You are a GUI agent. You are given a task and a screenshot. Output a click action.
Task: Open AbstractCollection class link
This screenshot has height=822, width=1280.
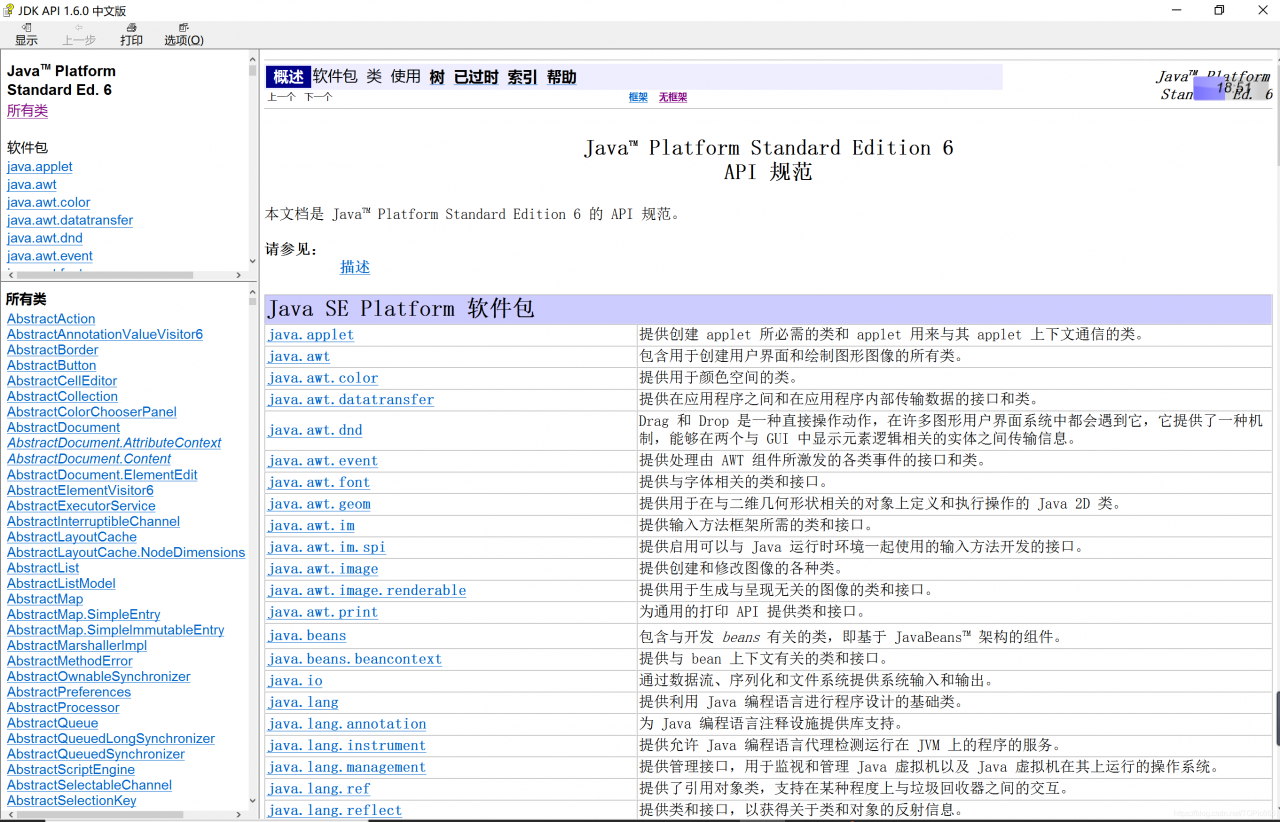pyautogui.click(x=62, y=397)
